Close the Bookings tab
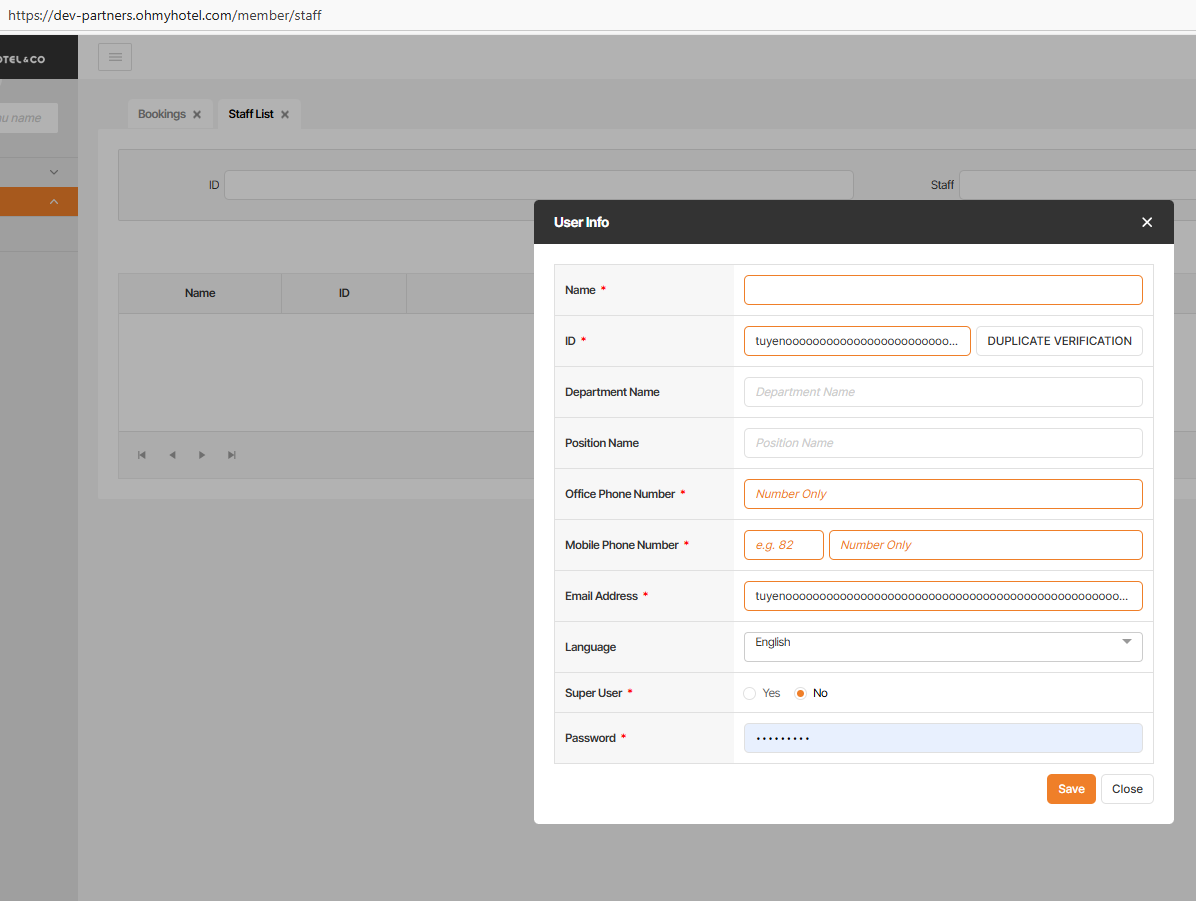 [197, 115]
